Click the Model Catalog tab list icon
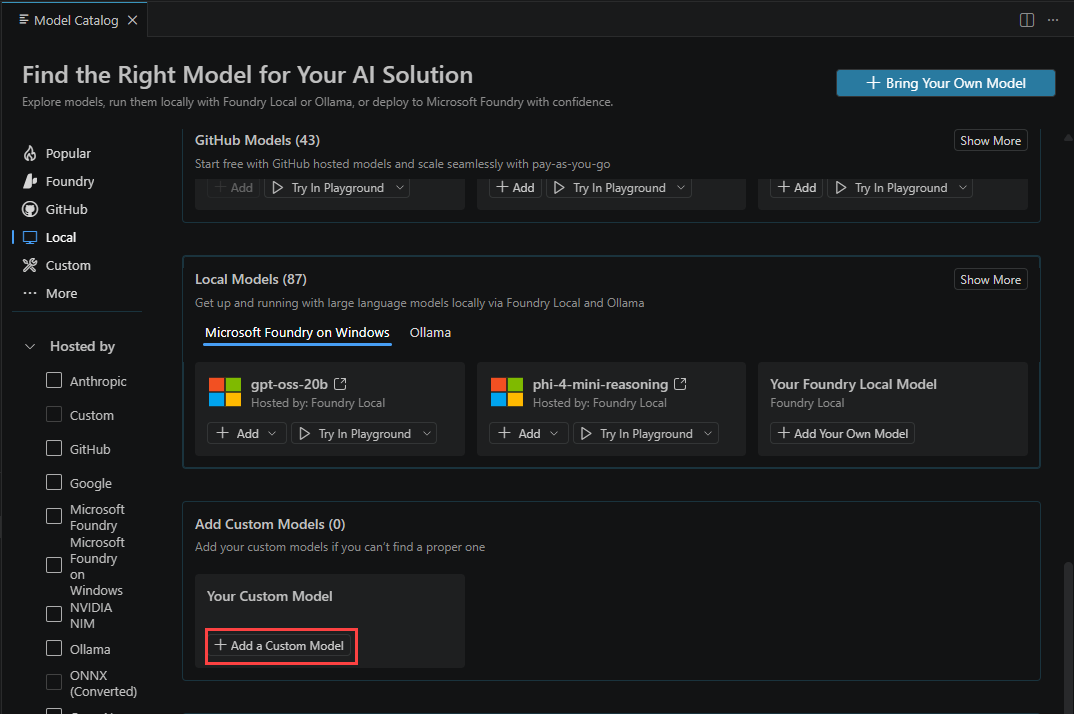1074x714 pixels. coord(24,20)
